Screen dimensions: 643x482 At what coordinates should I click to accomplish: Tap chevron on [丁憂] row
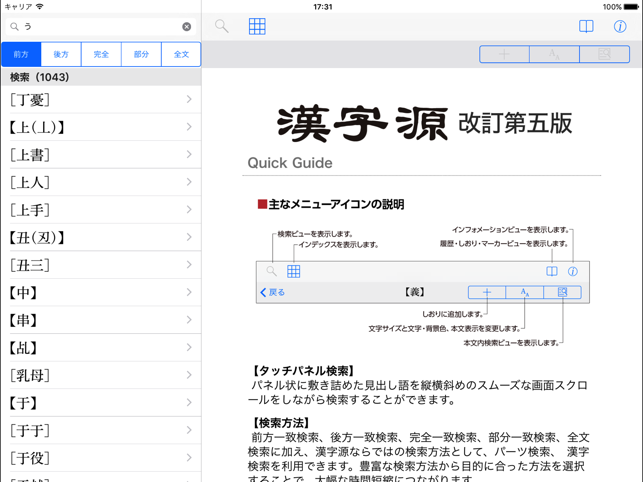pyautogui.click(x=189, y=99)
